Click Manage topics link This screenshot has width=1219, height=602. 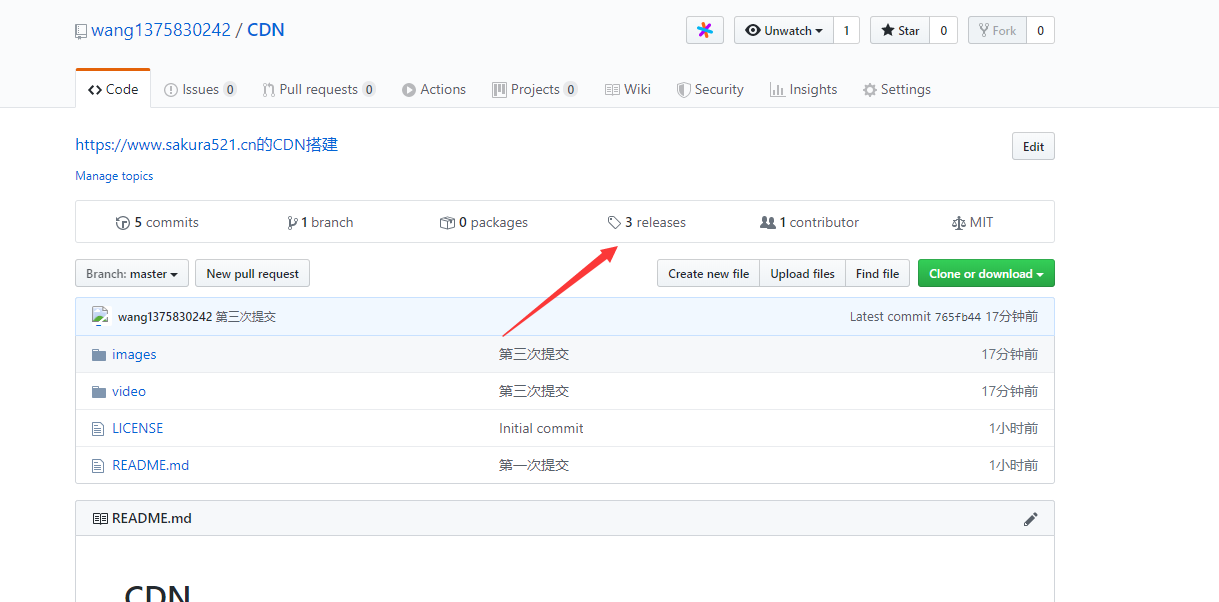[114, 176]
